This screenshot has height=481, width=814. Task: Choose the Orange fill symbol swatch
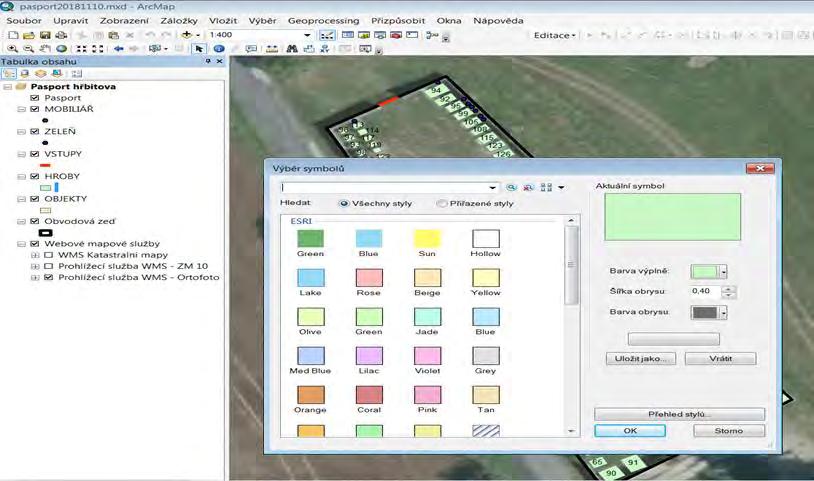(x=310, y=394)
